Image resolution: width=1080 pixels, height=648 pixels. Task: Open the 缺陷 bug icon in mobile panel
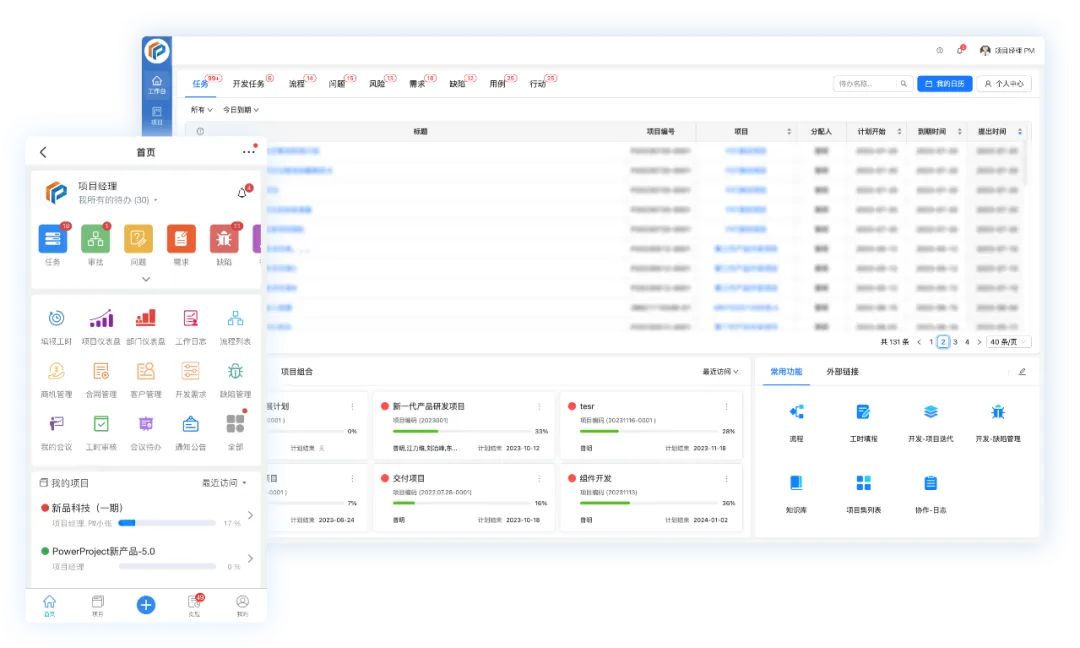pos(224,239)
